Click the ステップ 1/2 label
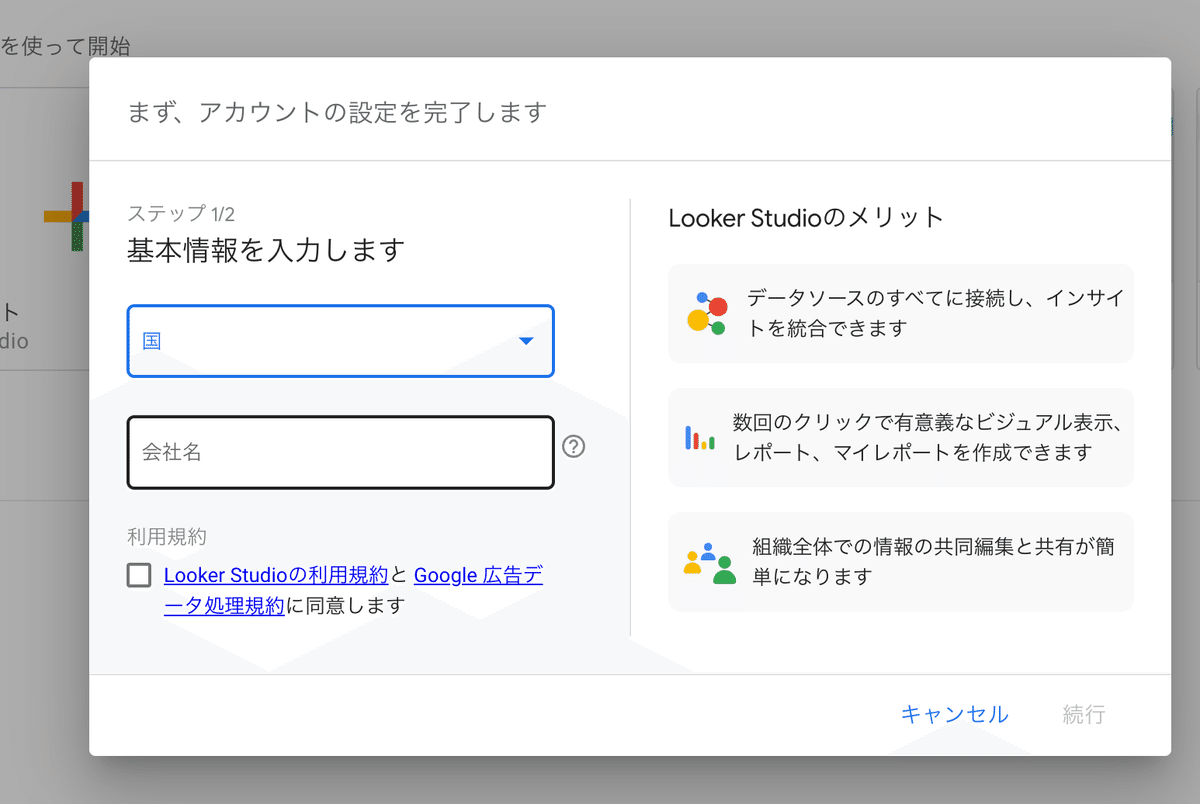The width and height of the screenshot is (1200, 804). coord(181,213)
